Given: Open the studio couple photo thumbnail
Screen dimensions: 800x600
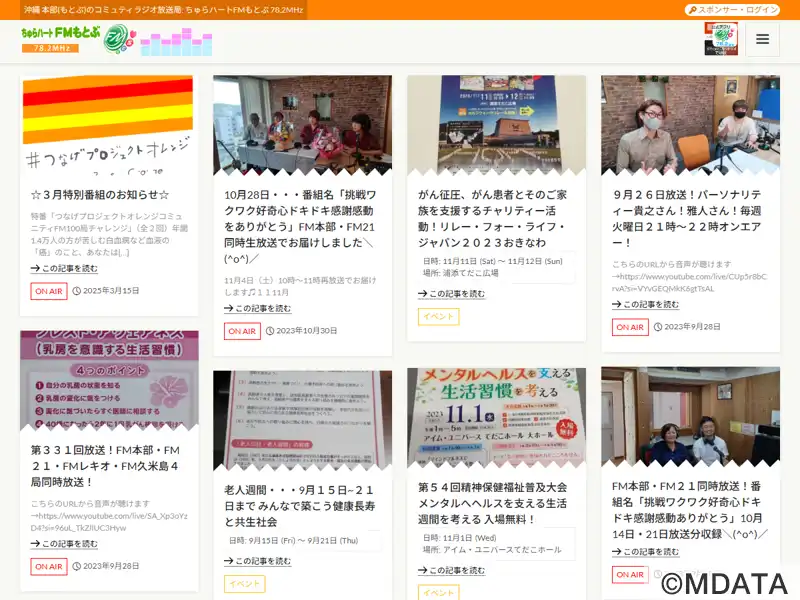Looking at the screenshot, I should pyautogui.click(x=690, y=416).
